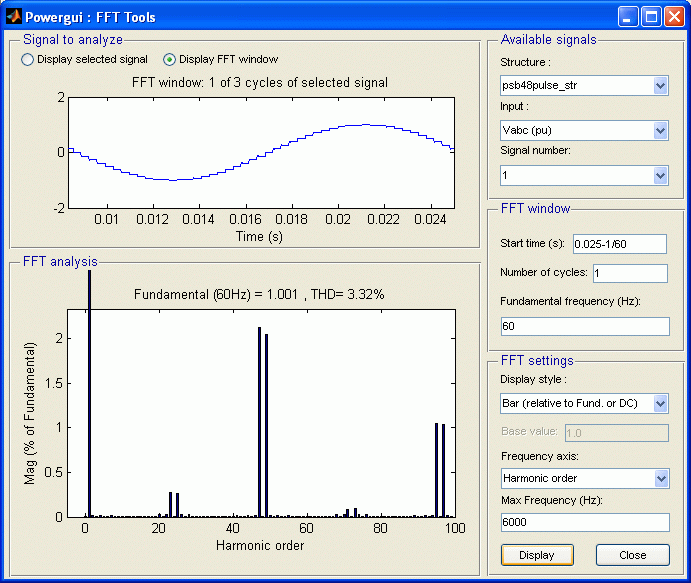The width and height of the screenshot is (691, 583).
Task: Select the Max Frequency field showing 6000
Action: coord(584,522)
